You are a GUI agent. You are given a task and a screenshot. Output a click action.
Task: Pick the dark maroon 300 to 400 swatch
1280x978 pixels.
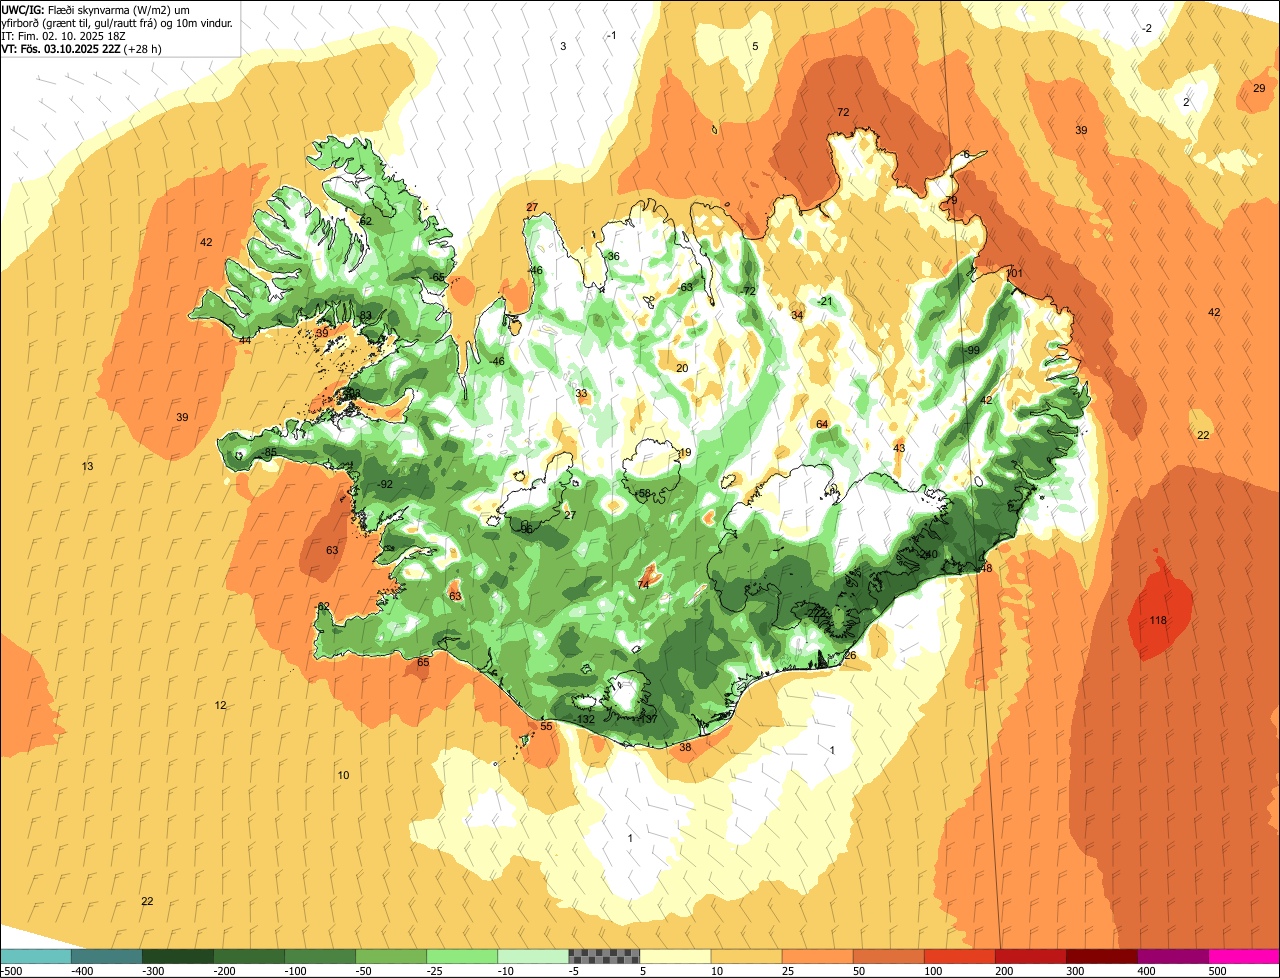coord(1101,956)
